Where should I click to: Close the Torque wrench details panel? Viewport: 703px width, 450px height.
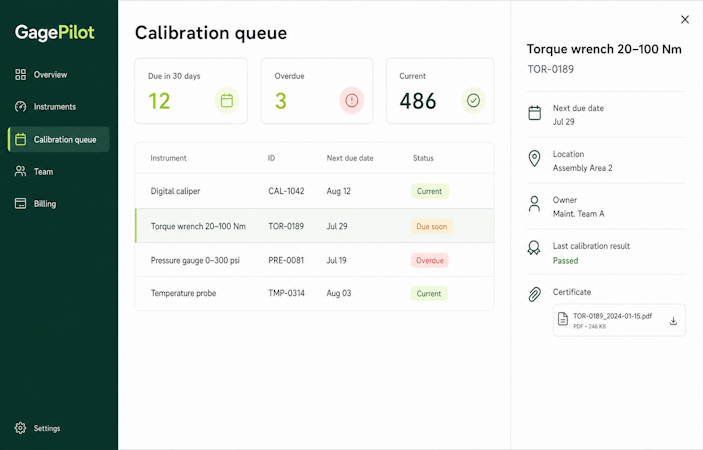coord(685,19)
